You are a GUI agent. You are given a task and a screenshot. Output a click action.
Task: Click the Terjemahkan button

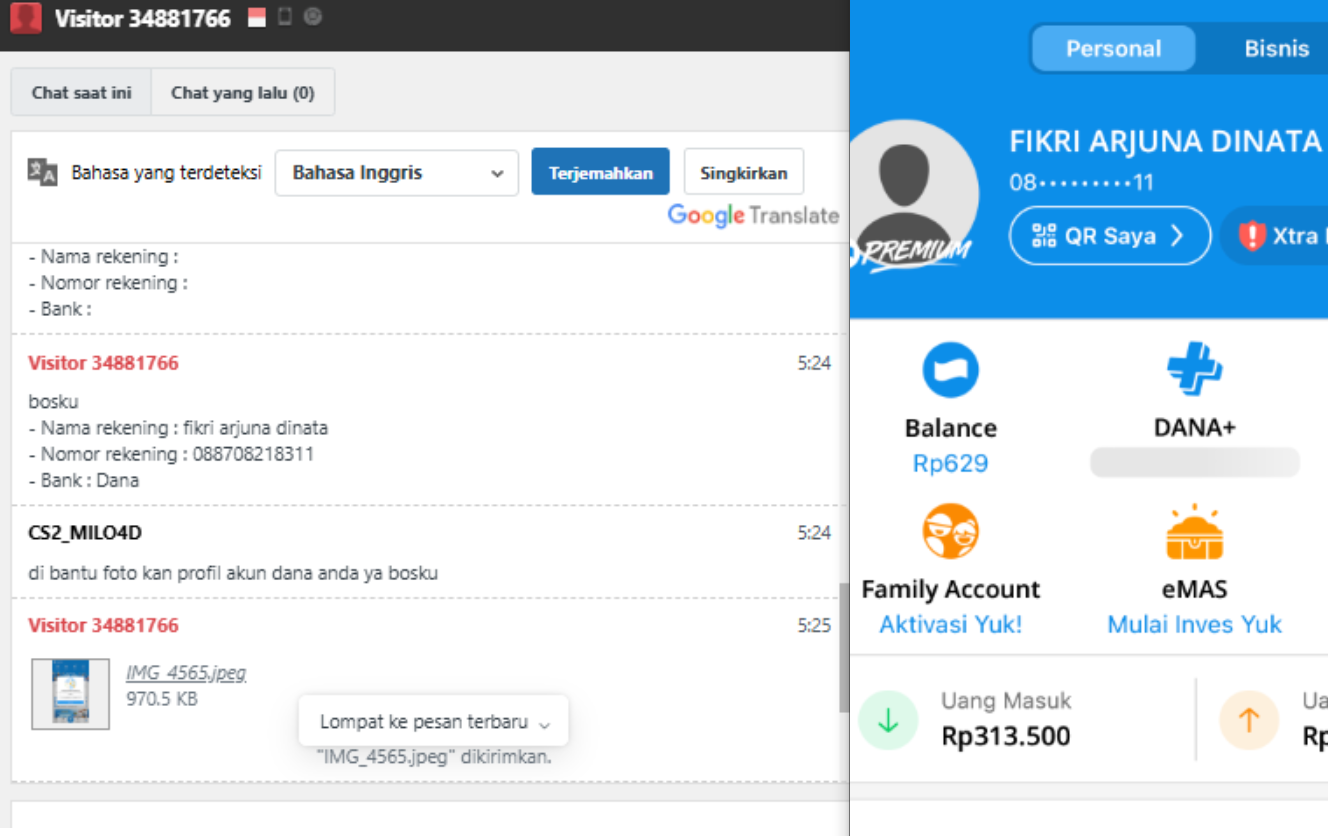tap(600, 172)
